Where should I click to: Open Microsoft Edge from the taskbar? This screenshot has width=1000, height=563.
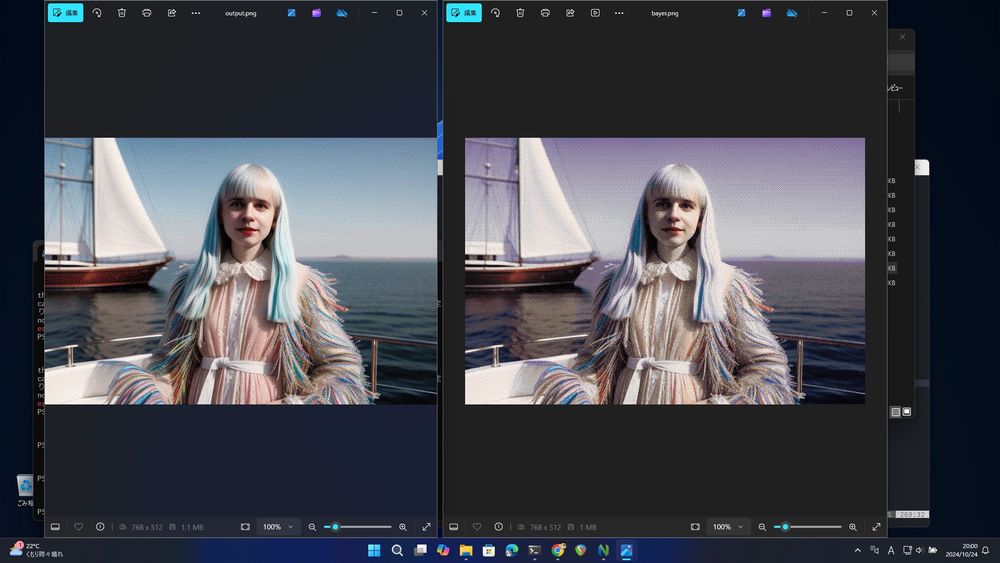tap(512, 550)
